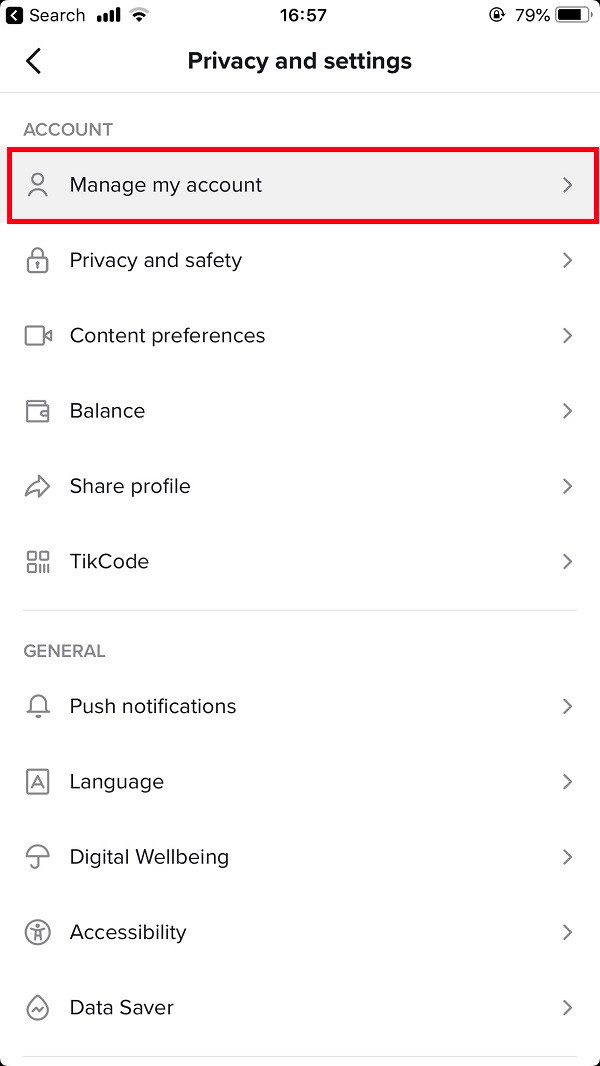Tap the back arrow icon

point(34,61)
